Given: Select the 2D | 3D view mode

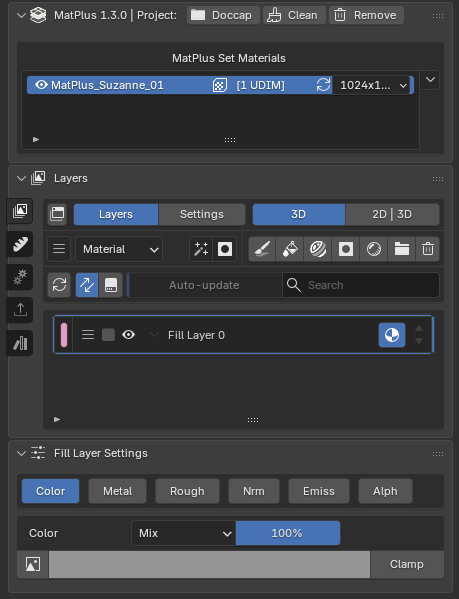Looking at the screenshot, I should tap(392, 214).
